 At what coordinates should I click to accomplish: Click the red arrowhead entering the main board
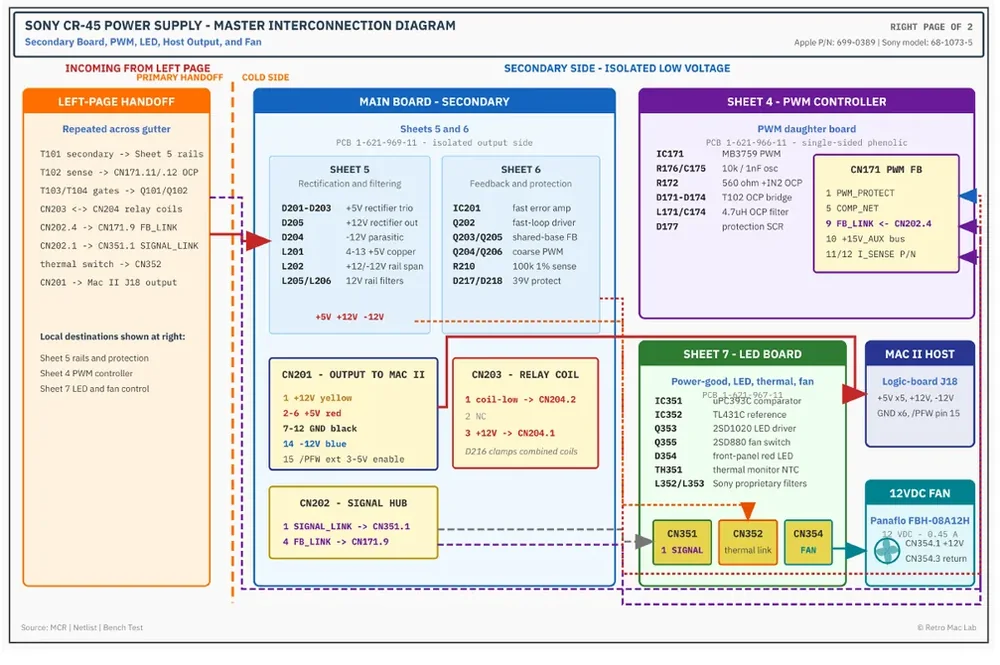tap(258, 240)
